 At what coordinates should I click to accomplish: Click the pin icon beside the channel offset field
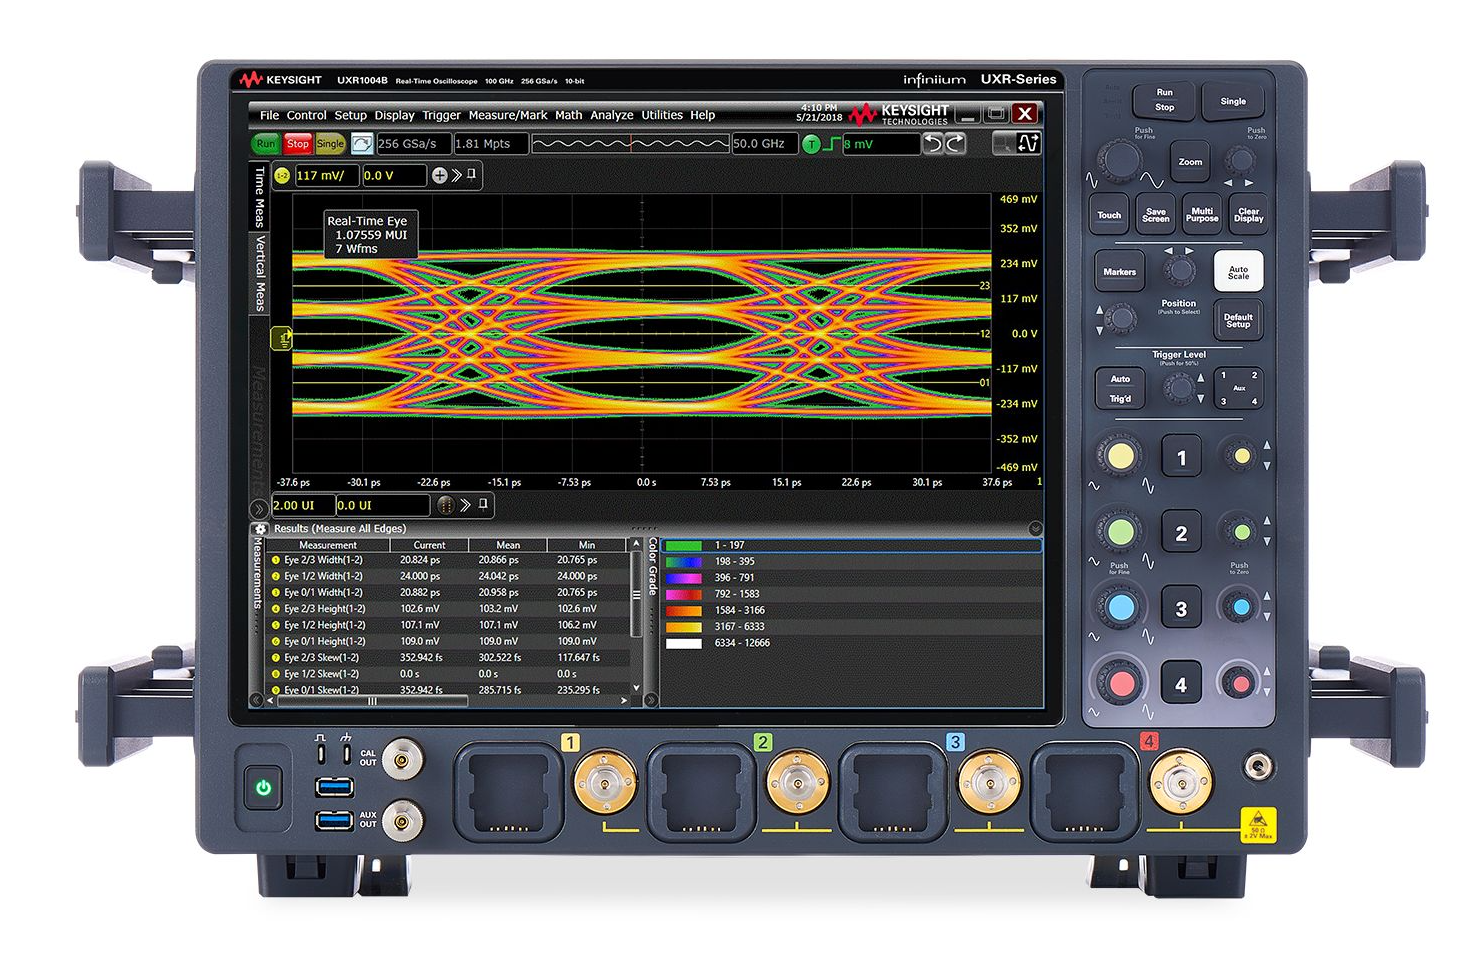[x=472, y=176]
